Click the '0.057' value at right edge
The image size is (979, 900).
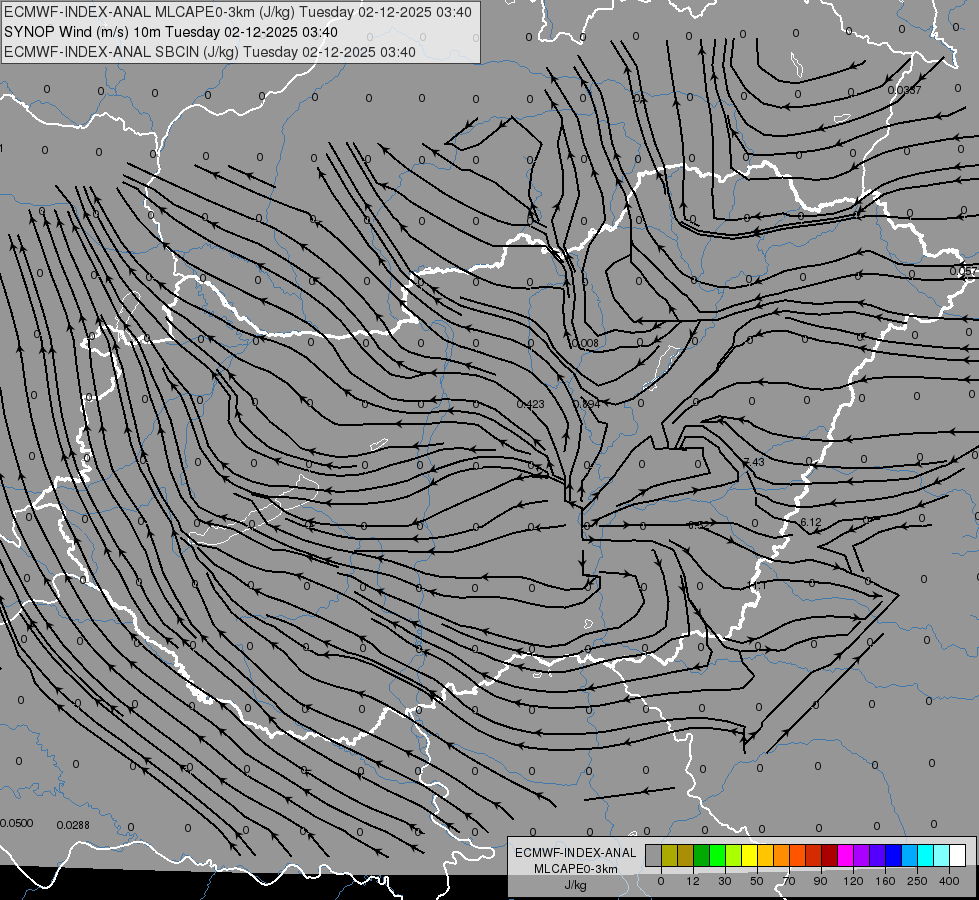coord(963,271)
